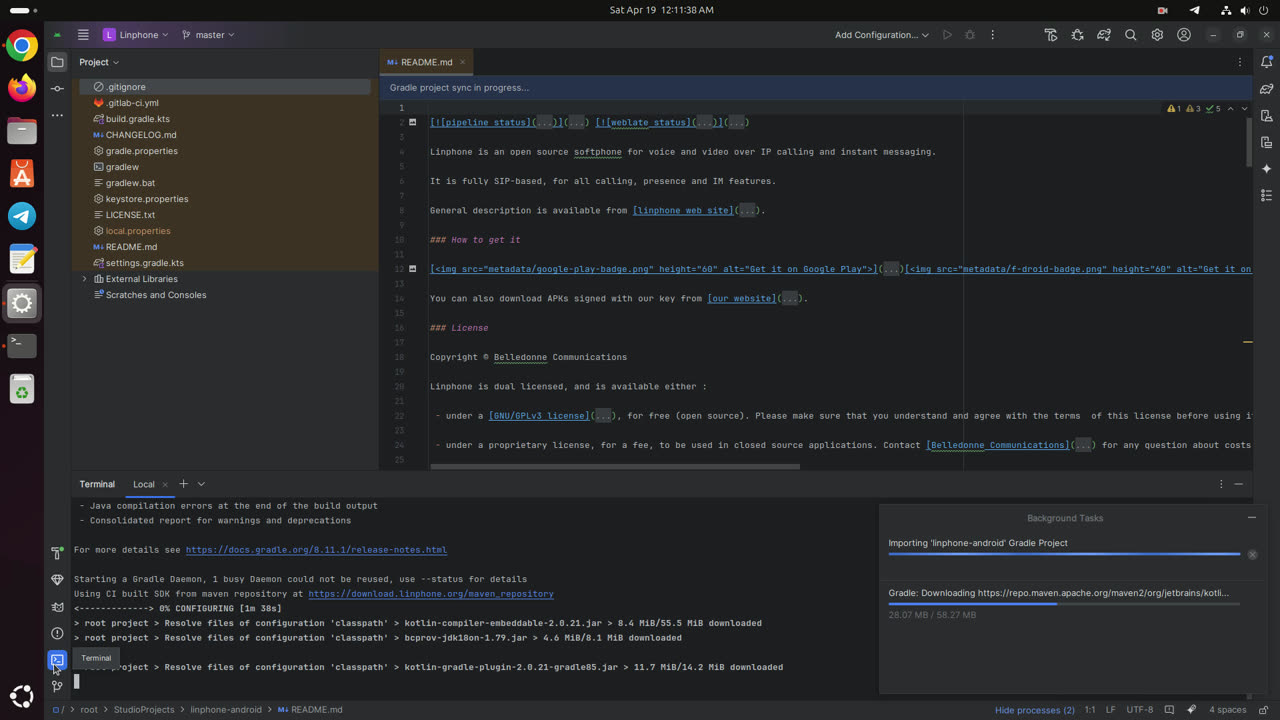Click 'Hide processes (2)' status link

[x=1035, y=710]
